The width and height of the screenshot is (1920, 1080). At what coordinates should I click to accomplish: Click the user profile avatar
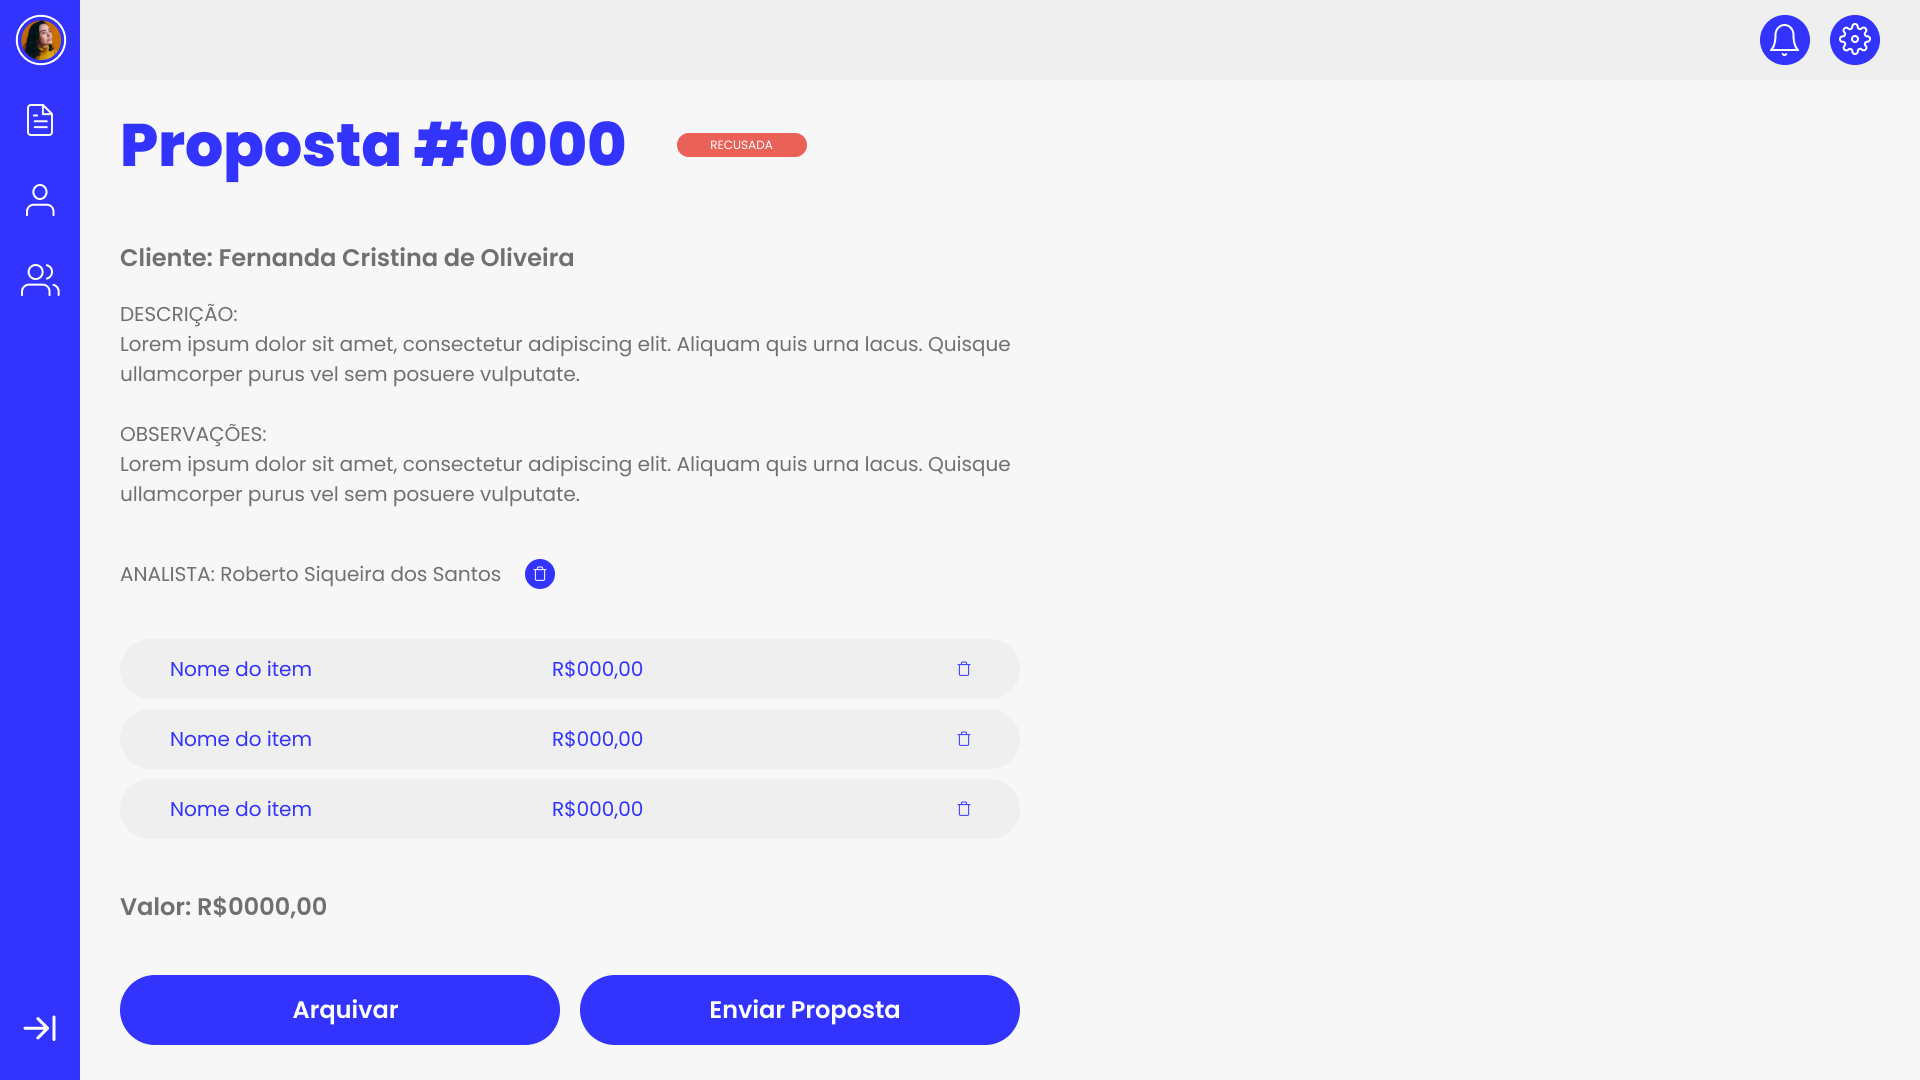coord(40,40)
